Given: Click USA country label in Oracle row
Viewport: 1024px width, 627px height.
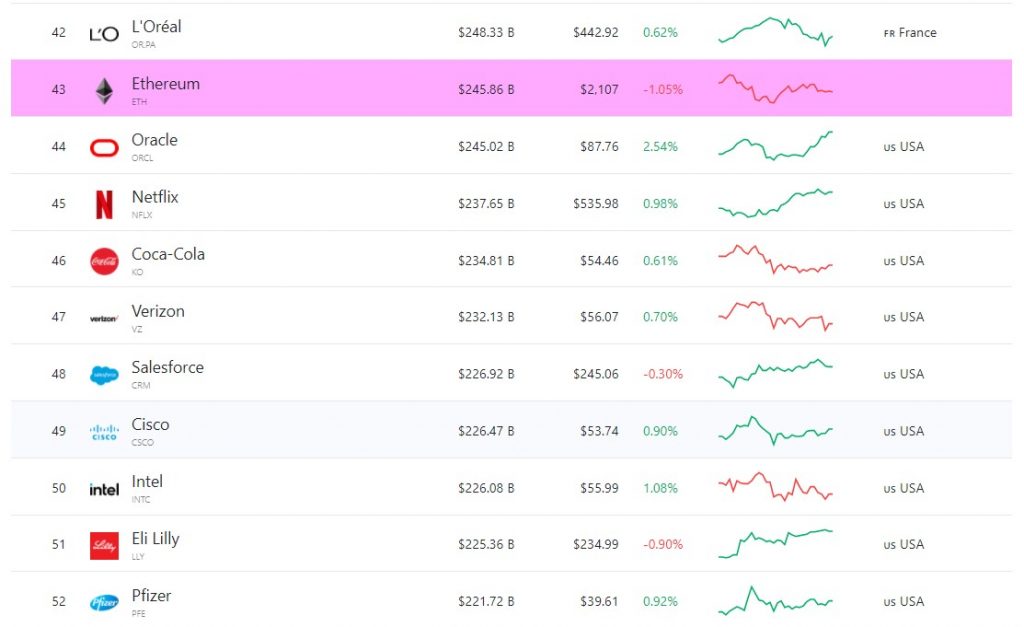Looking at the screenshot, I should (904, 147).
